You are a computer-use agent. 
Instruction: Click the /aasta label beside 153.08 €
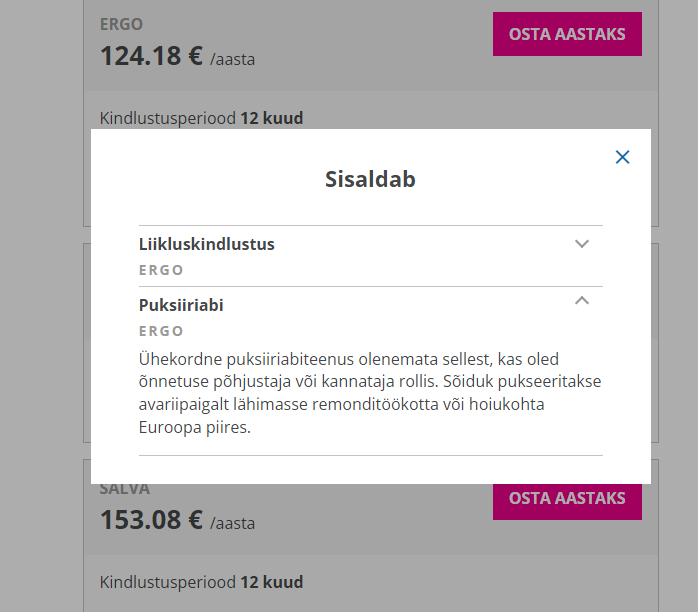coord(232,523)
